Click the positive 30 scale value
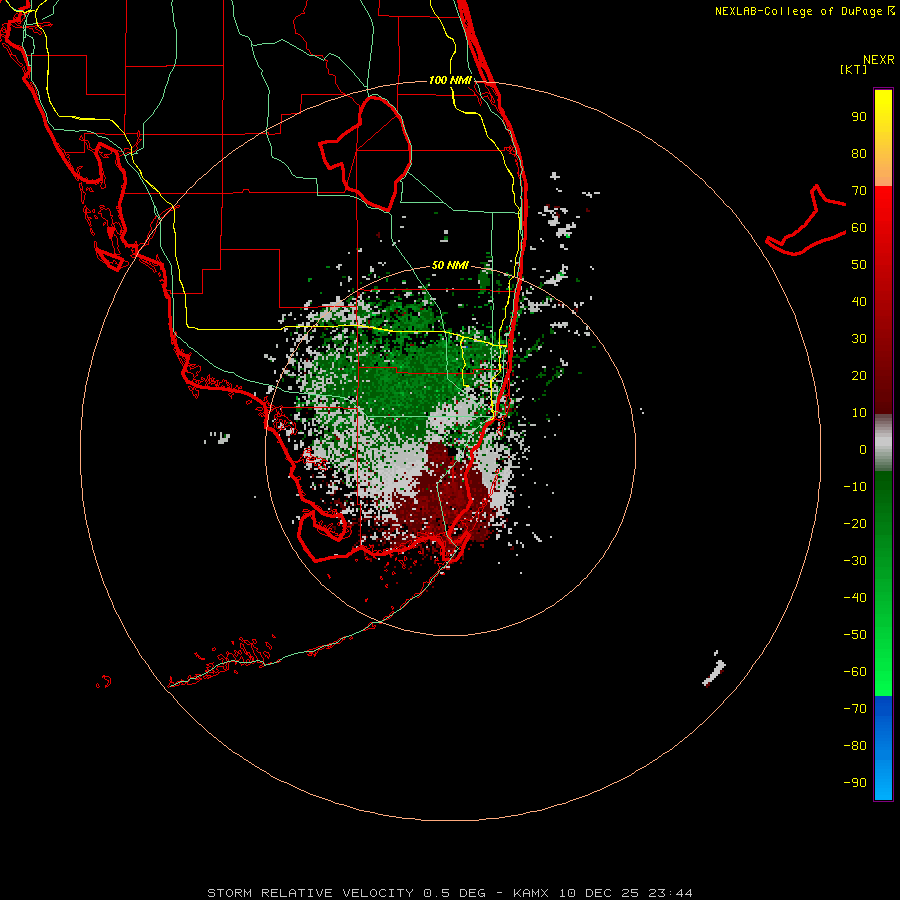The width and height of the screenshot is (900, 900). coord(859,339)
